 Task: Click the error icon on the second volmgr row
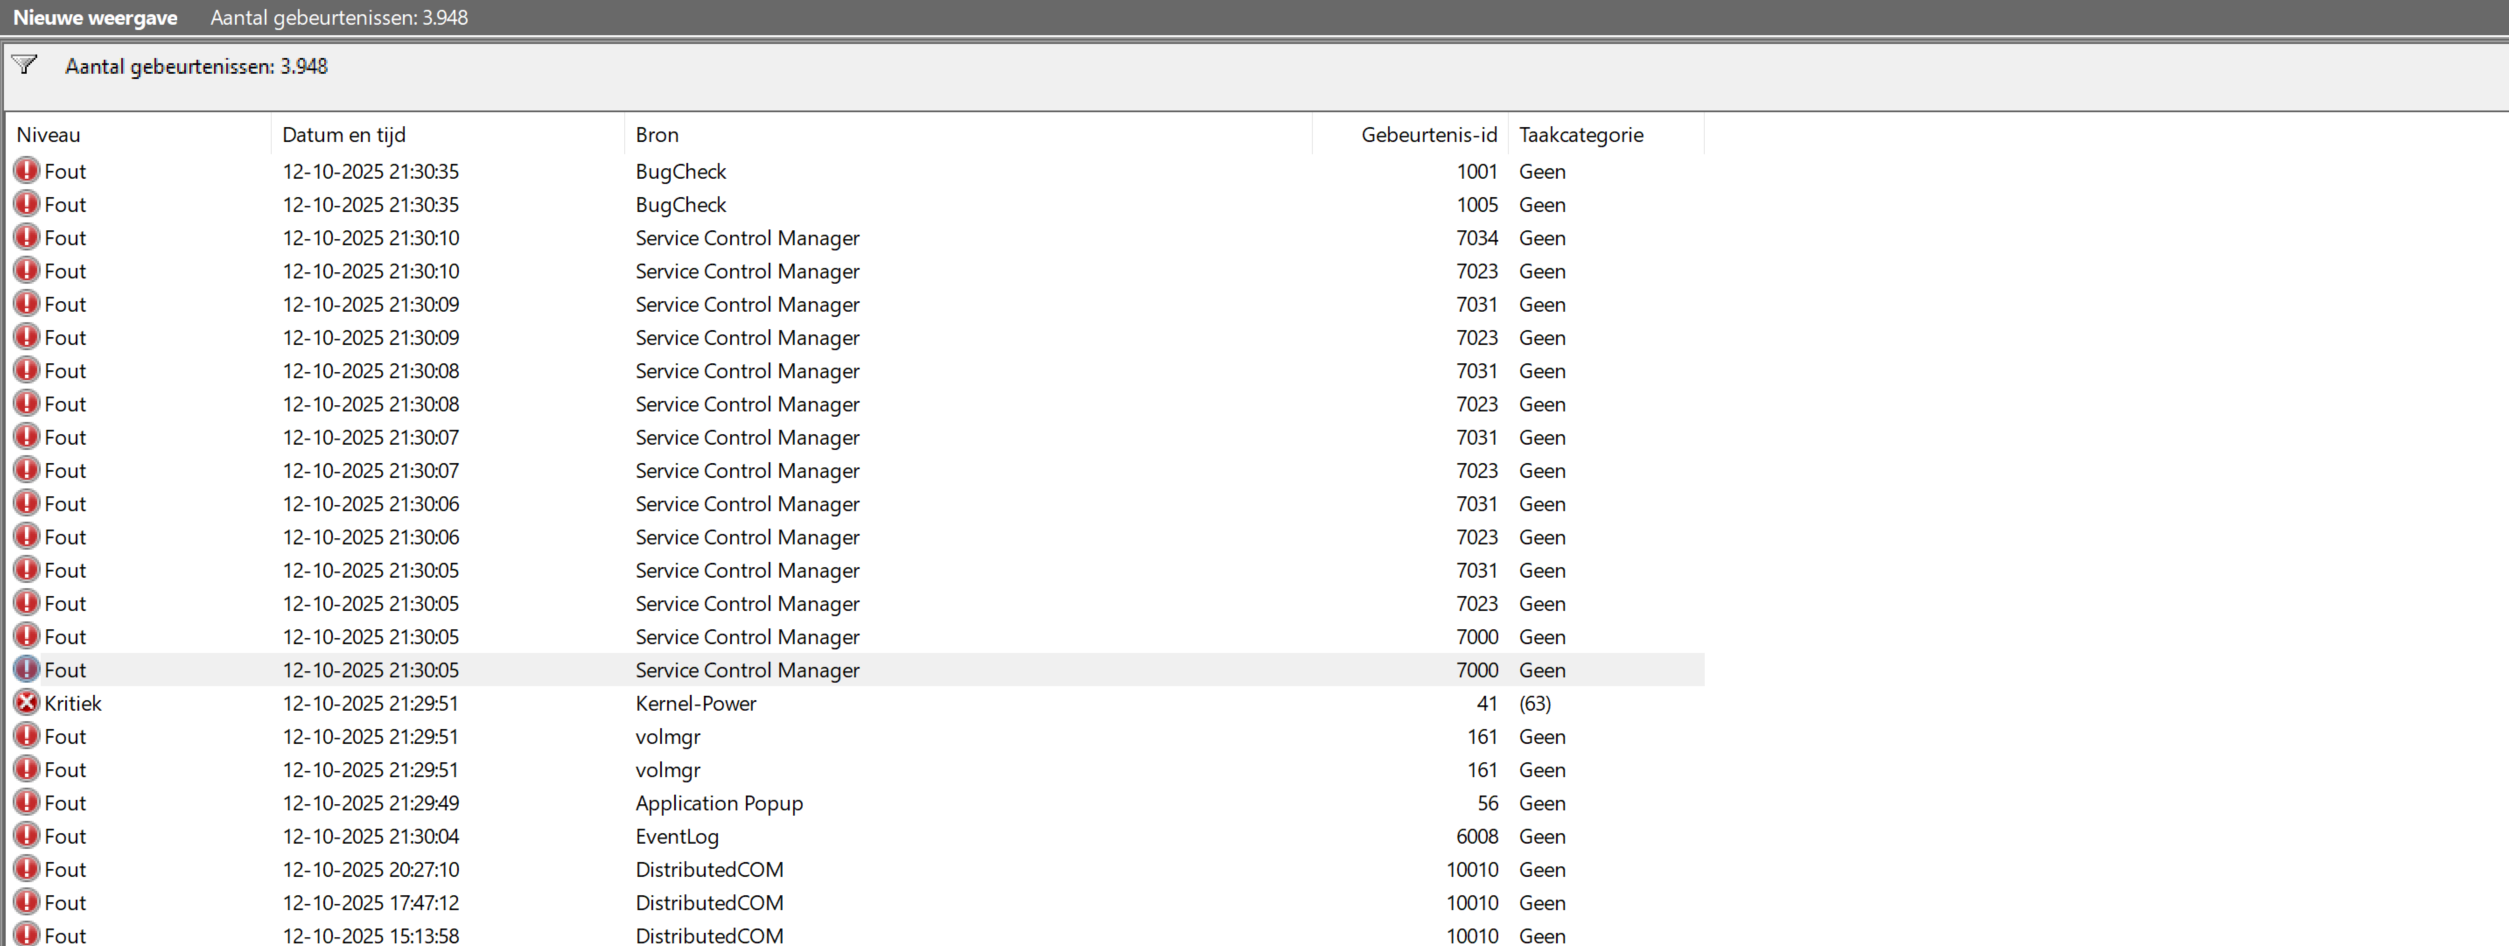27,769
